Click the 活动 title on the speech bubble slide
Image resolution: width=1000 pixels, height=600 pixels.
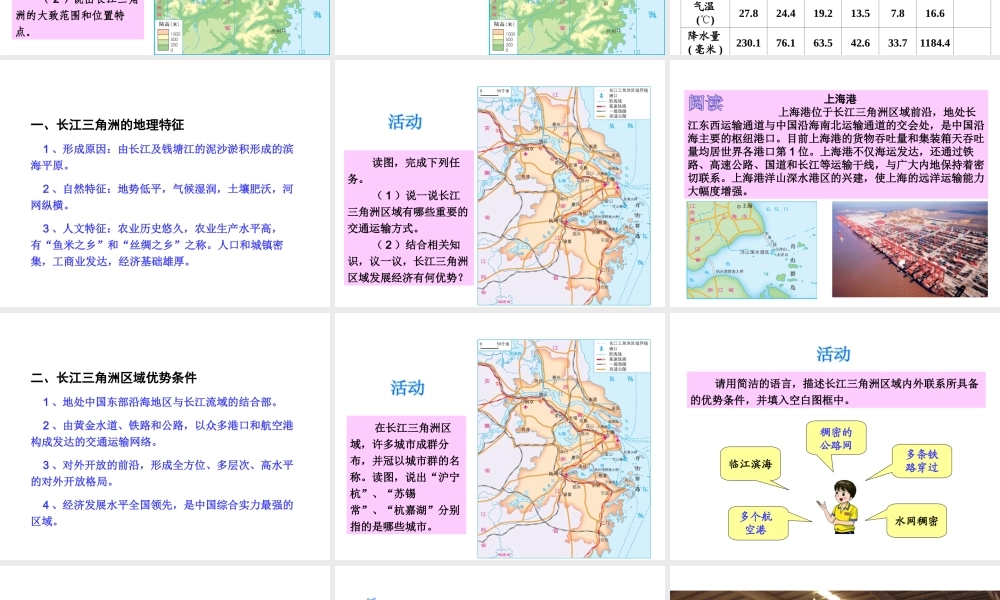(x=833, y=354)
